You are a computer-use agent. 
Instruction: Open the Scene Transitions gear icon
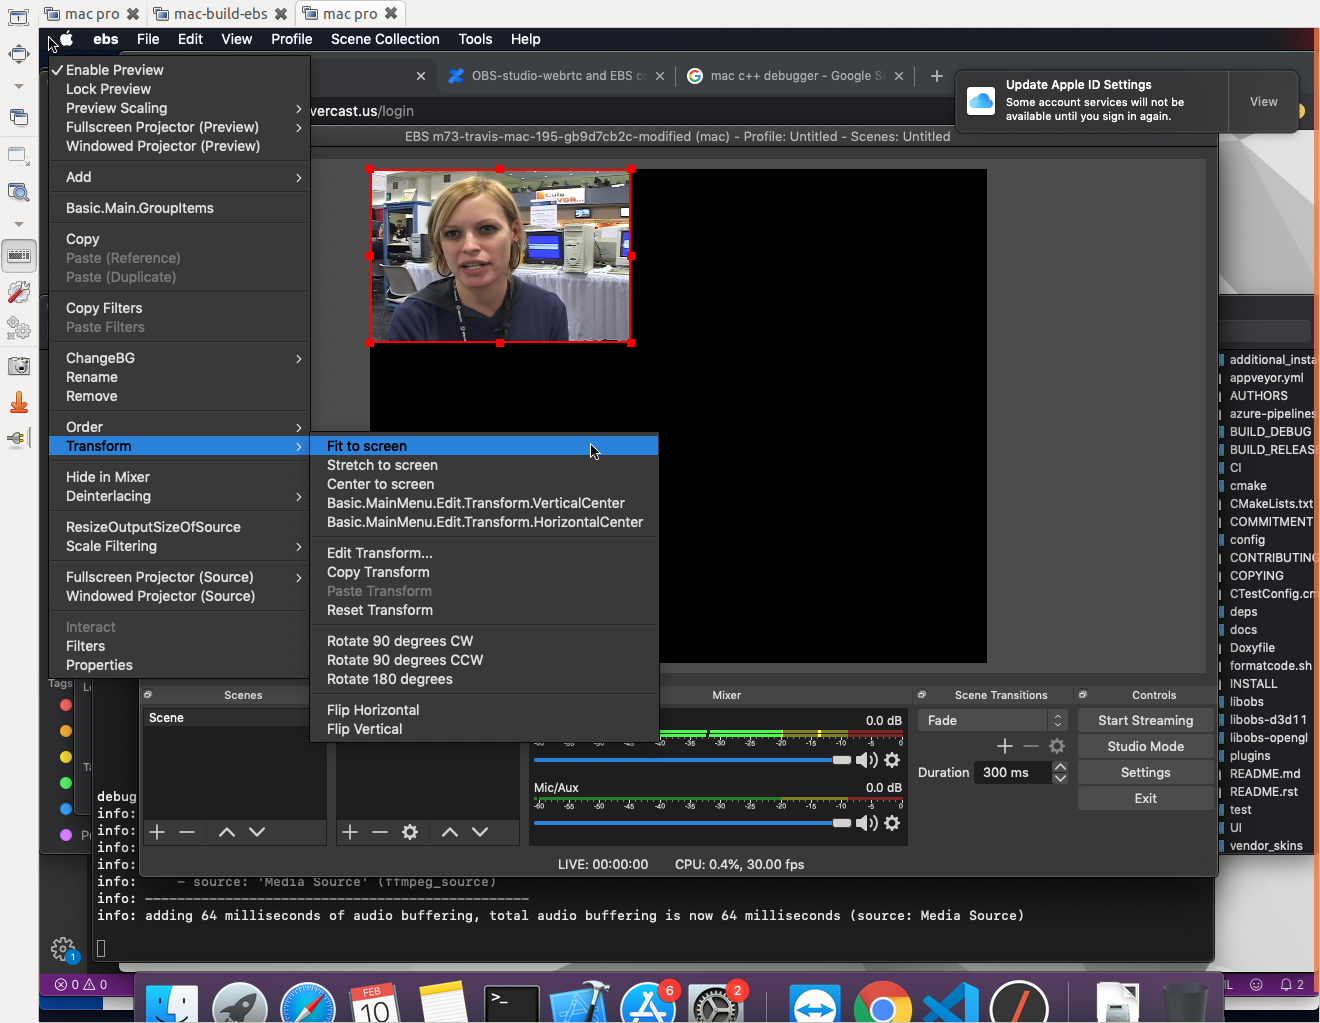tap(1057, 745)
